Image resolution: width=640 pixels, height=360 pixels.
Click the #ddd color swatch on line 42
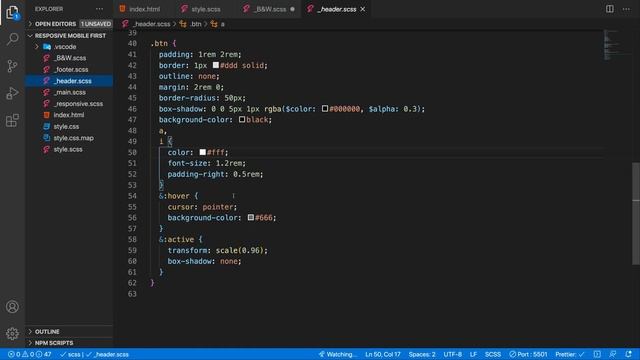coord(216,65)
